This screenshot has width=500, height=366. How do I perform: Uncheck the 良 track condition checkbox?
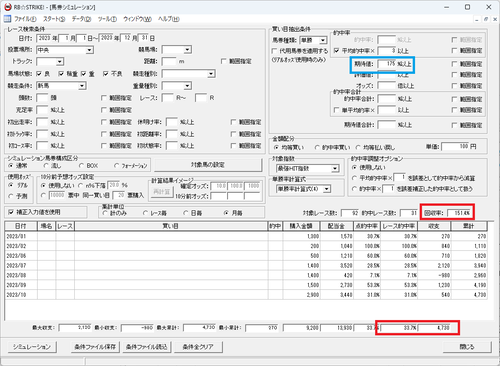(x=39, y=74)
